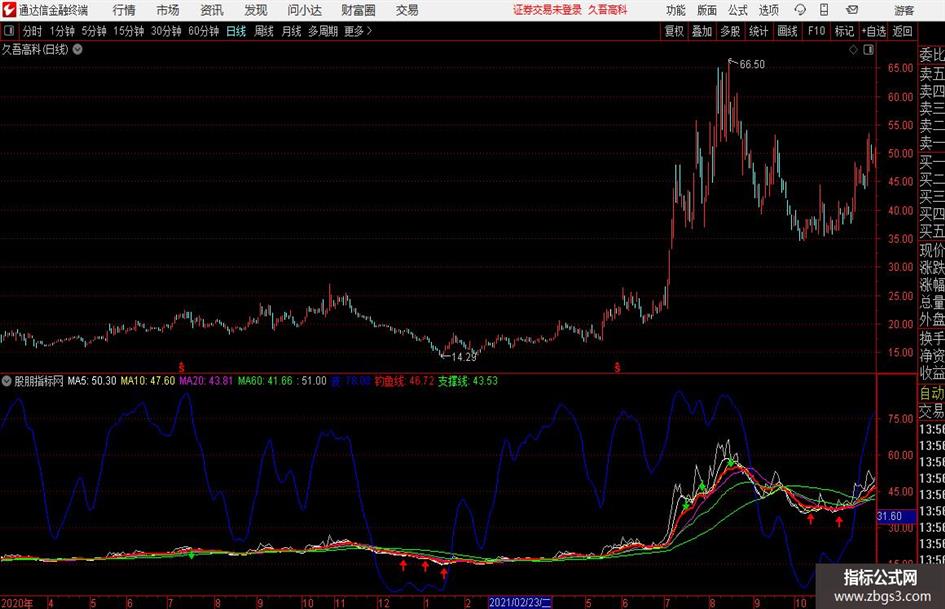Open the mobile phone icon
Screen dimensions: 945x609
(x=824, y=10)
